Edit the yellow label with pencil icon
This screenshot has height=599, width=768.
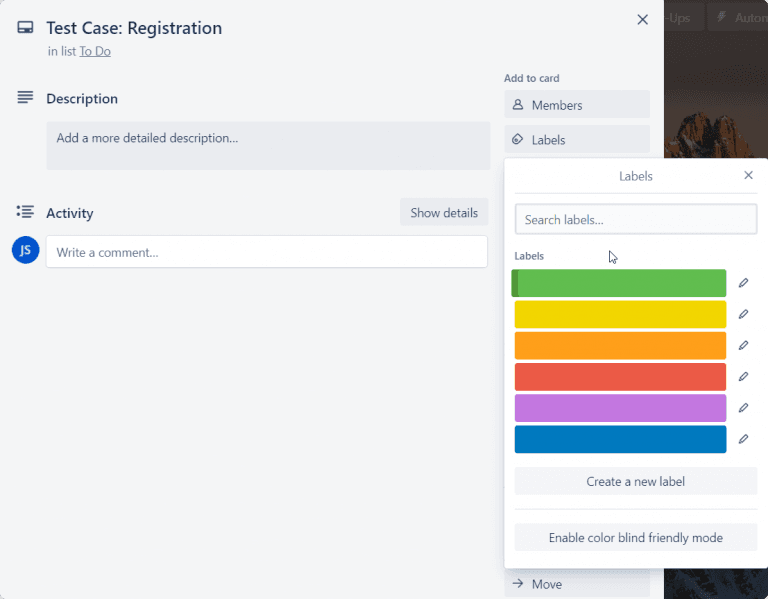coord(743,314)
